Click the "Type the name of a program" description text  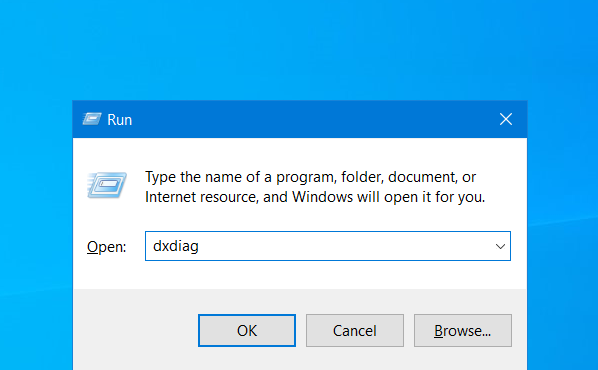pyautogui.click(x=315, y=187)
